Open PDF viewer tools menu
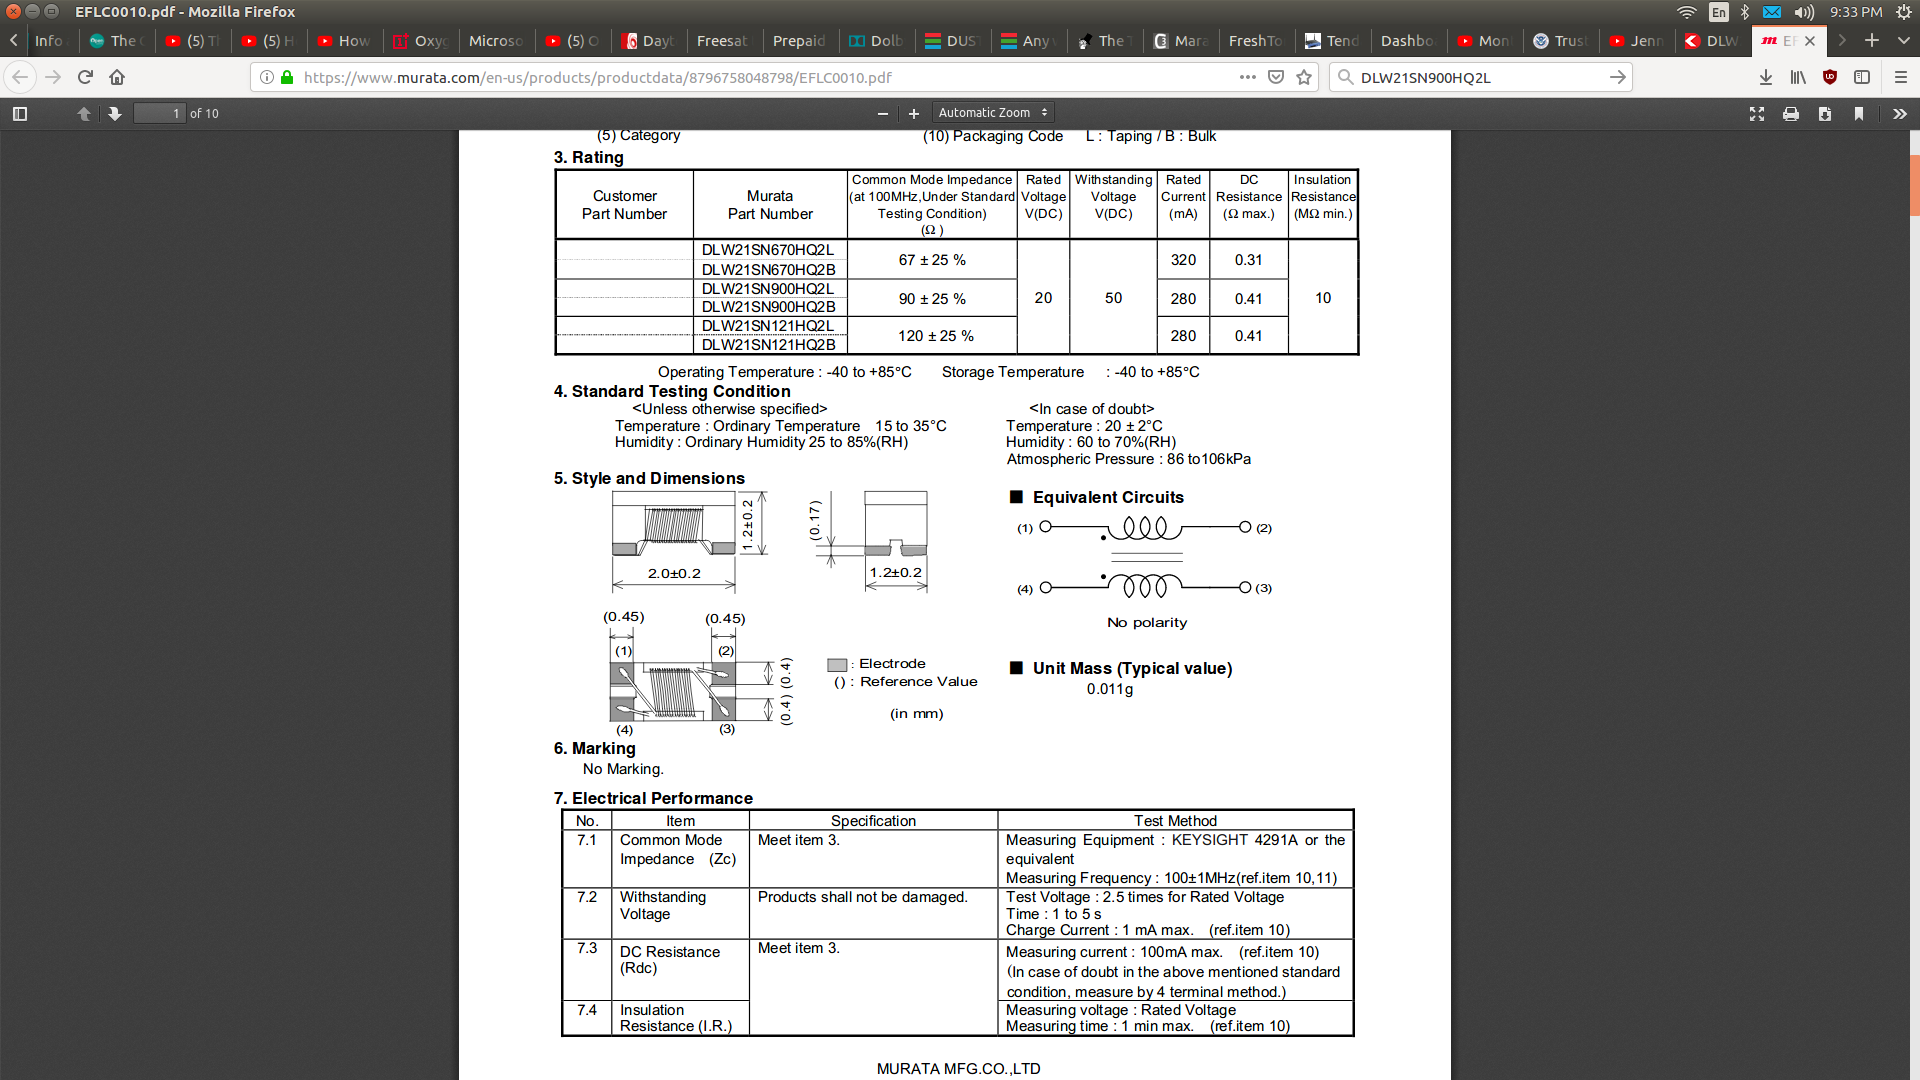 tap(1900, 114)
